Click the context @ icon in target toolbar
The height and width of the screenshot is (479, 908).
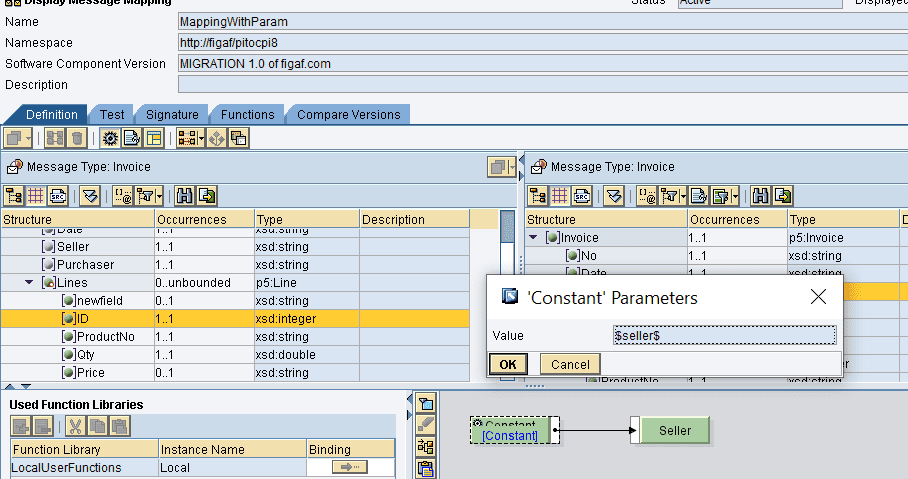coord(647,196)
